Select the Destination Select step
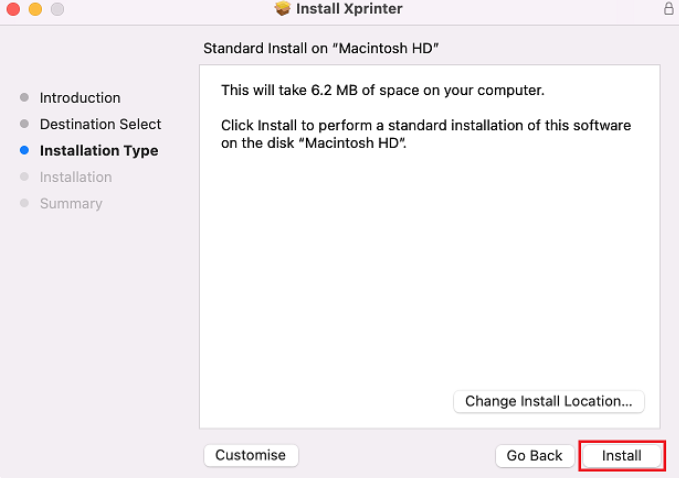The height and width of the screenshot is (478, 679). pyautogui.click(x=100, y=124)
